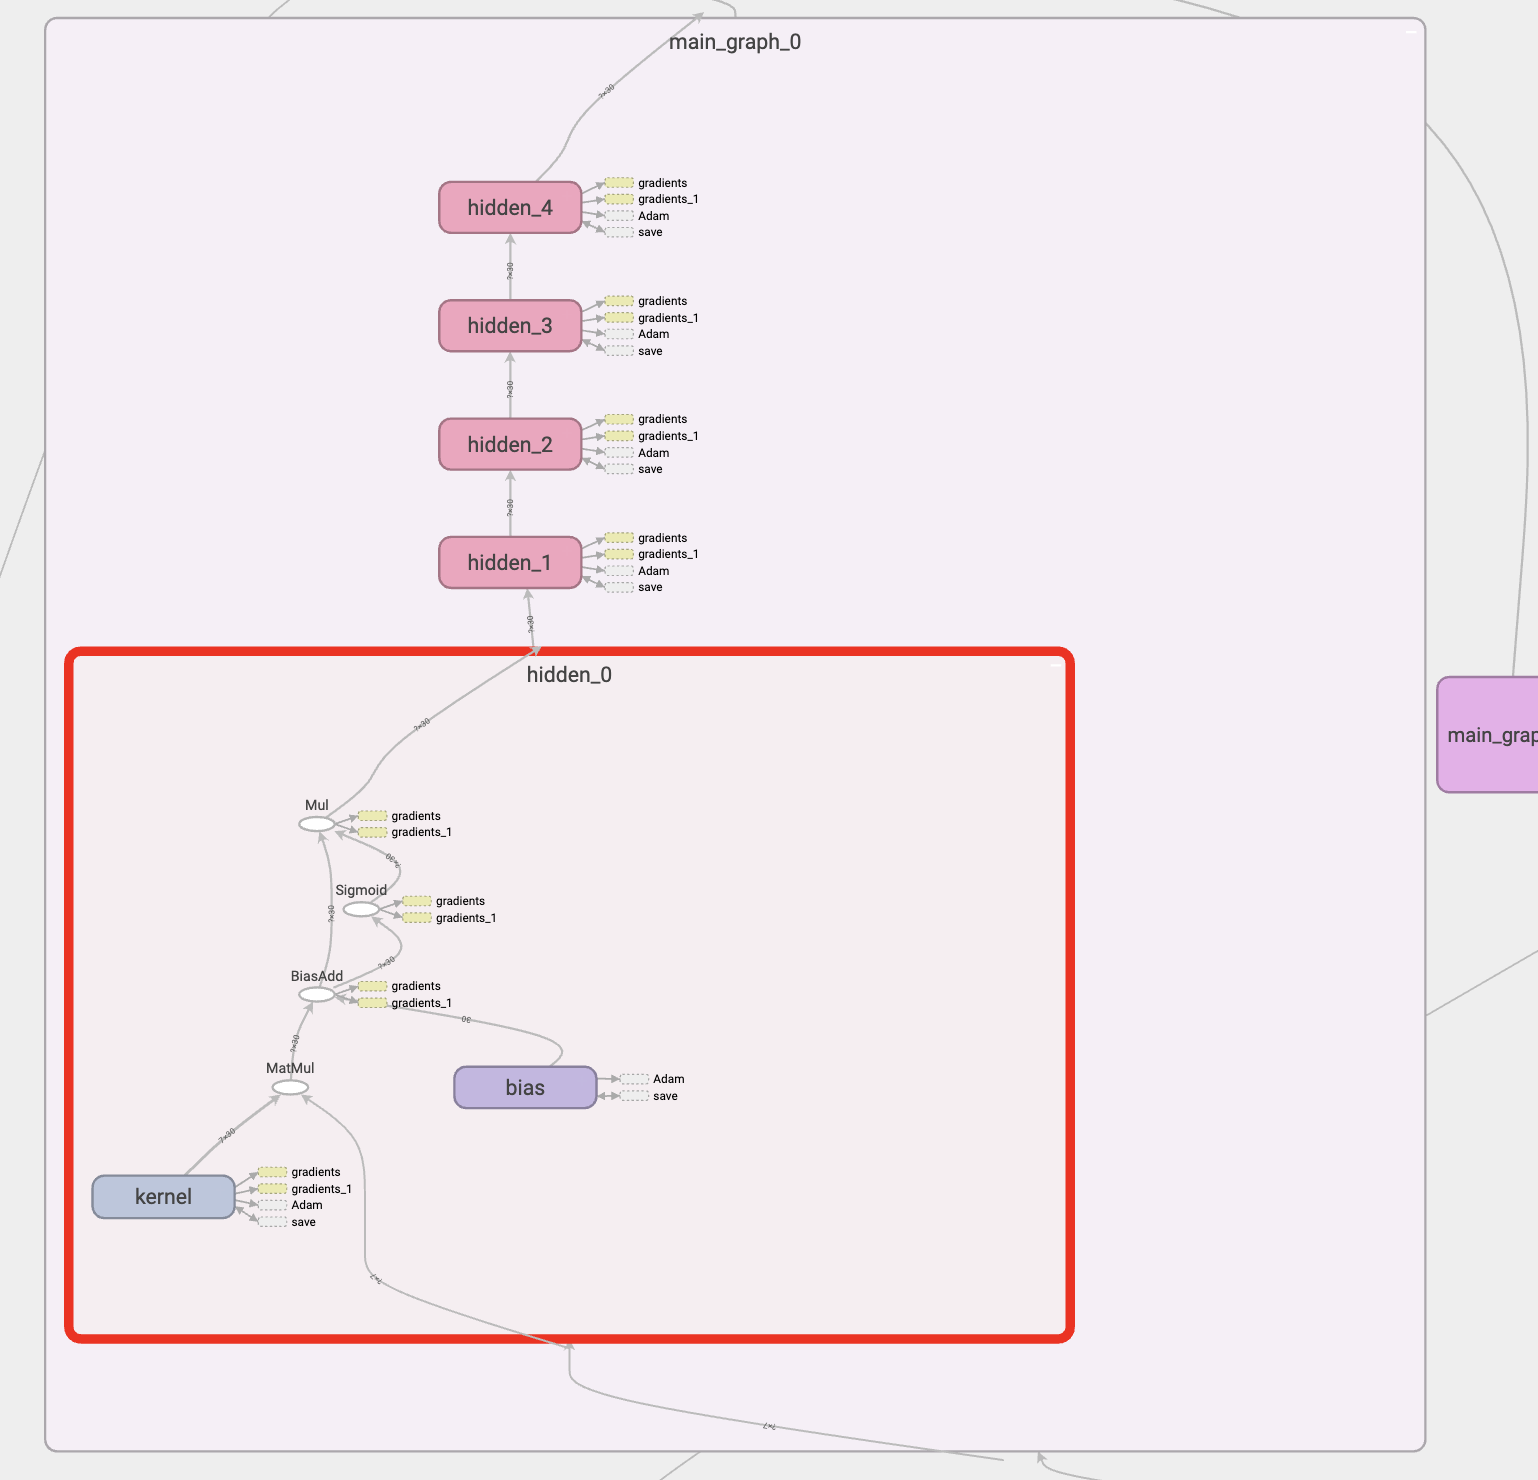1538x1480 pixels.
Task: Select the MatMul operation node
Action: (288, 1088)
